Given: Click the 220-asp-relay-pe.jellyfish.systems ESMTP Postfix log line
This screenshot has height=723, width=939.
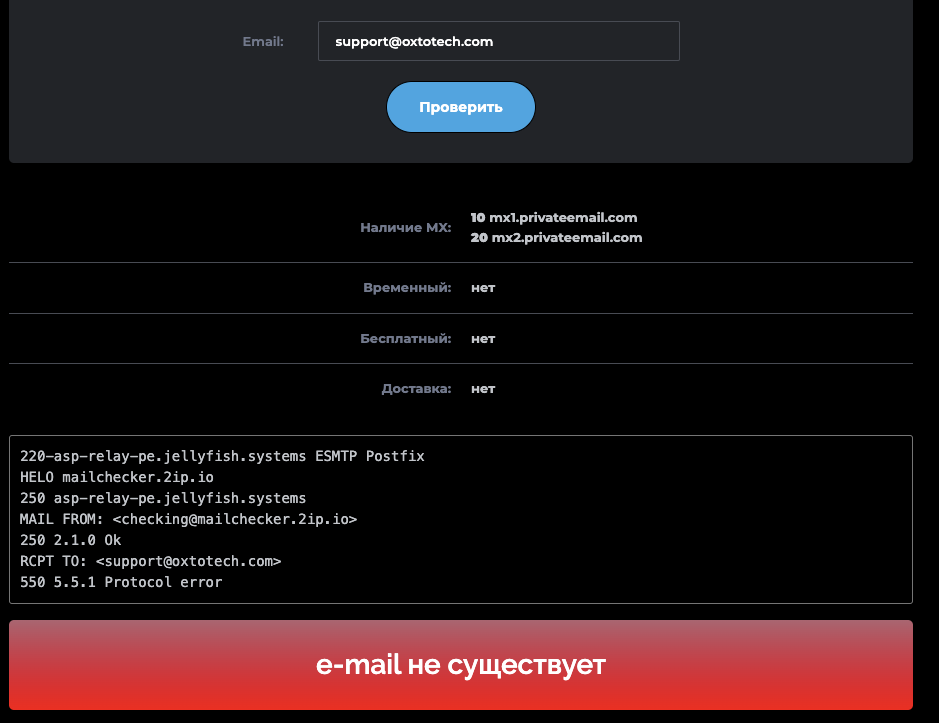Looking at the screenshot, I should click(x=222, y=456).
